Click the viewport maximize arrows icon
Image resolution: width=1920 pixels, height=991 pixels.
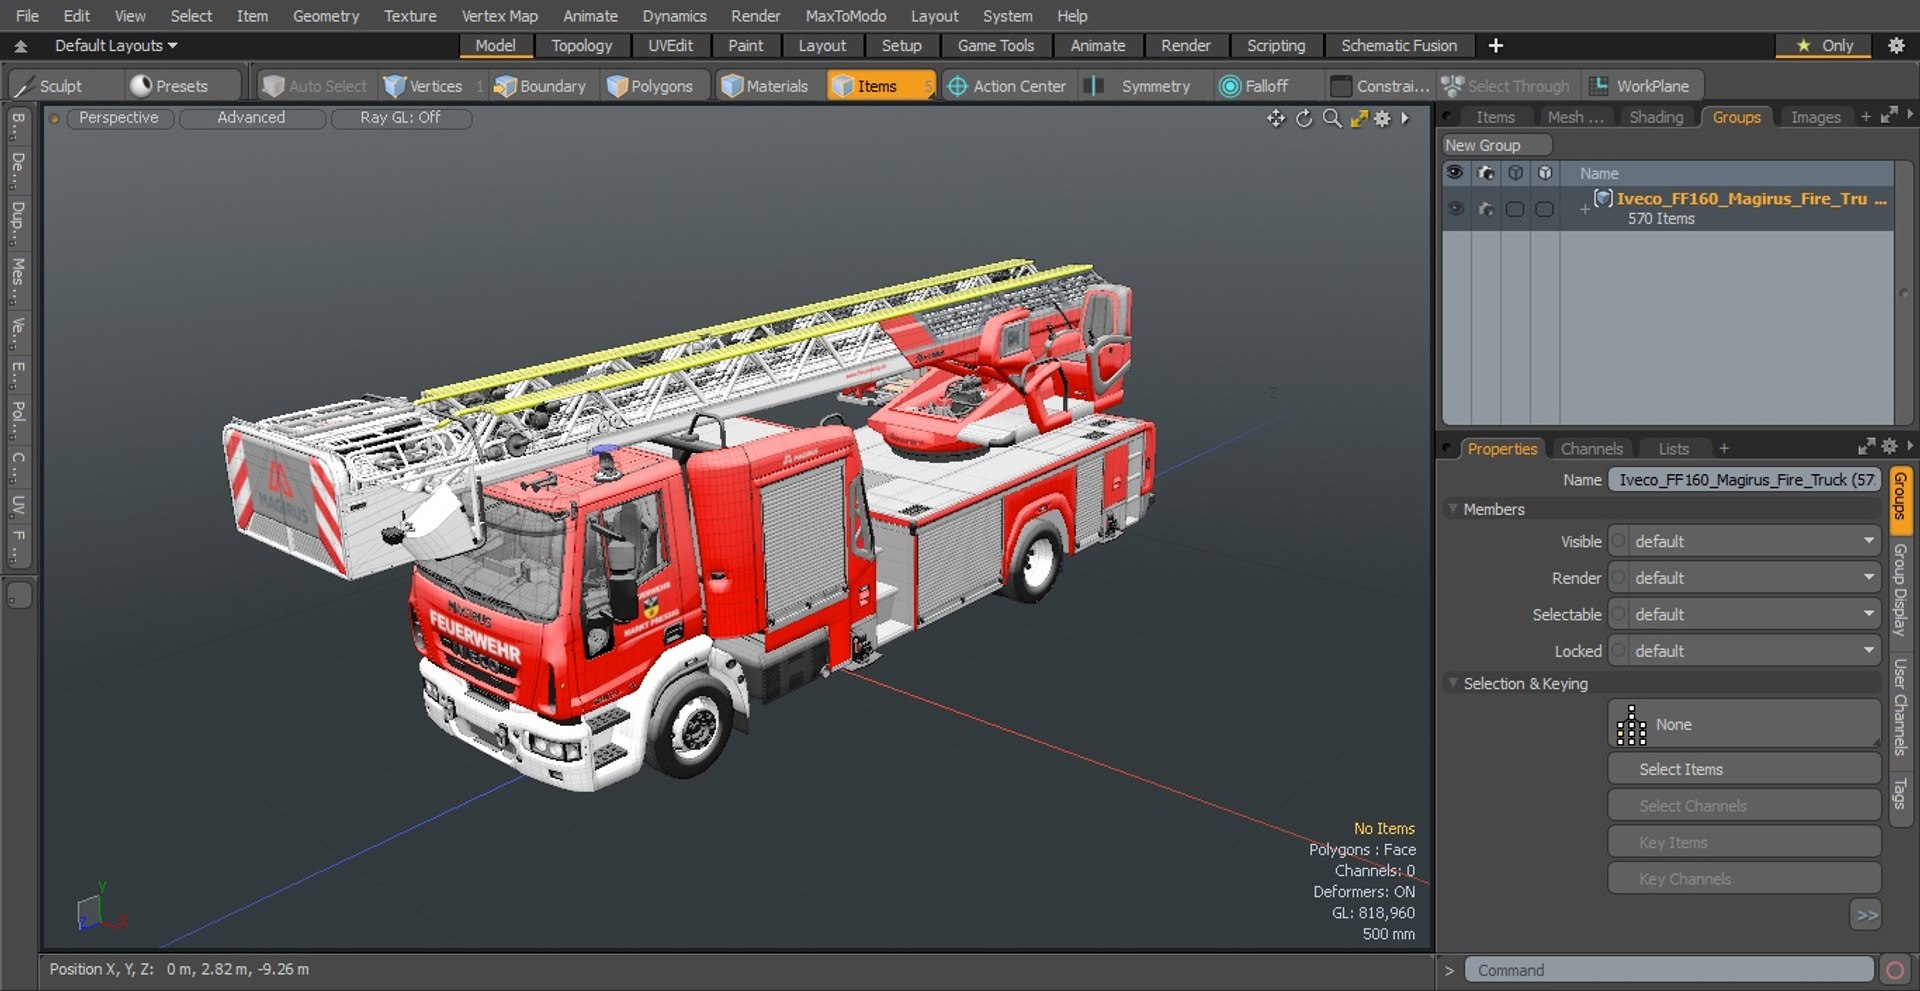coord(1358,119)
